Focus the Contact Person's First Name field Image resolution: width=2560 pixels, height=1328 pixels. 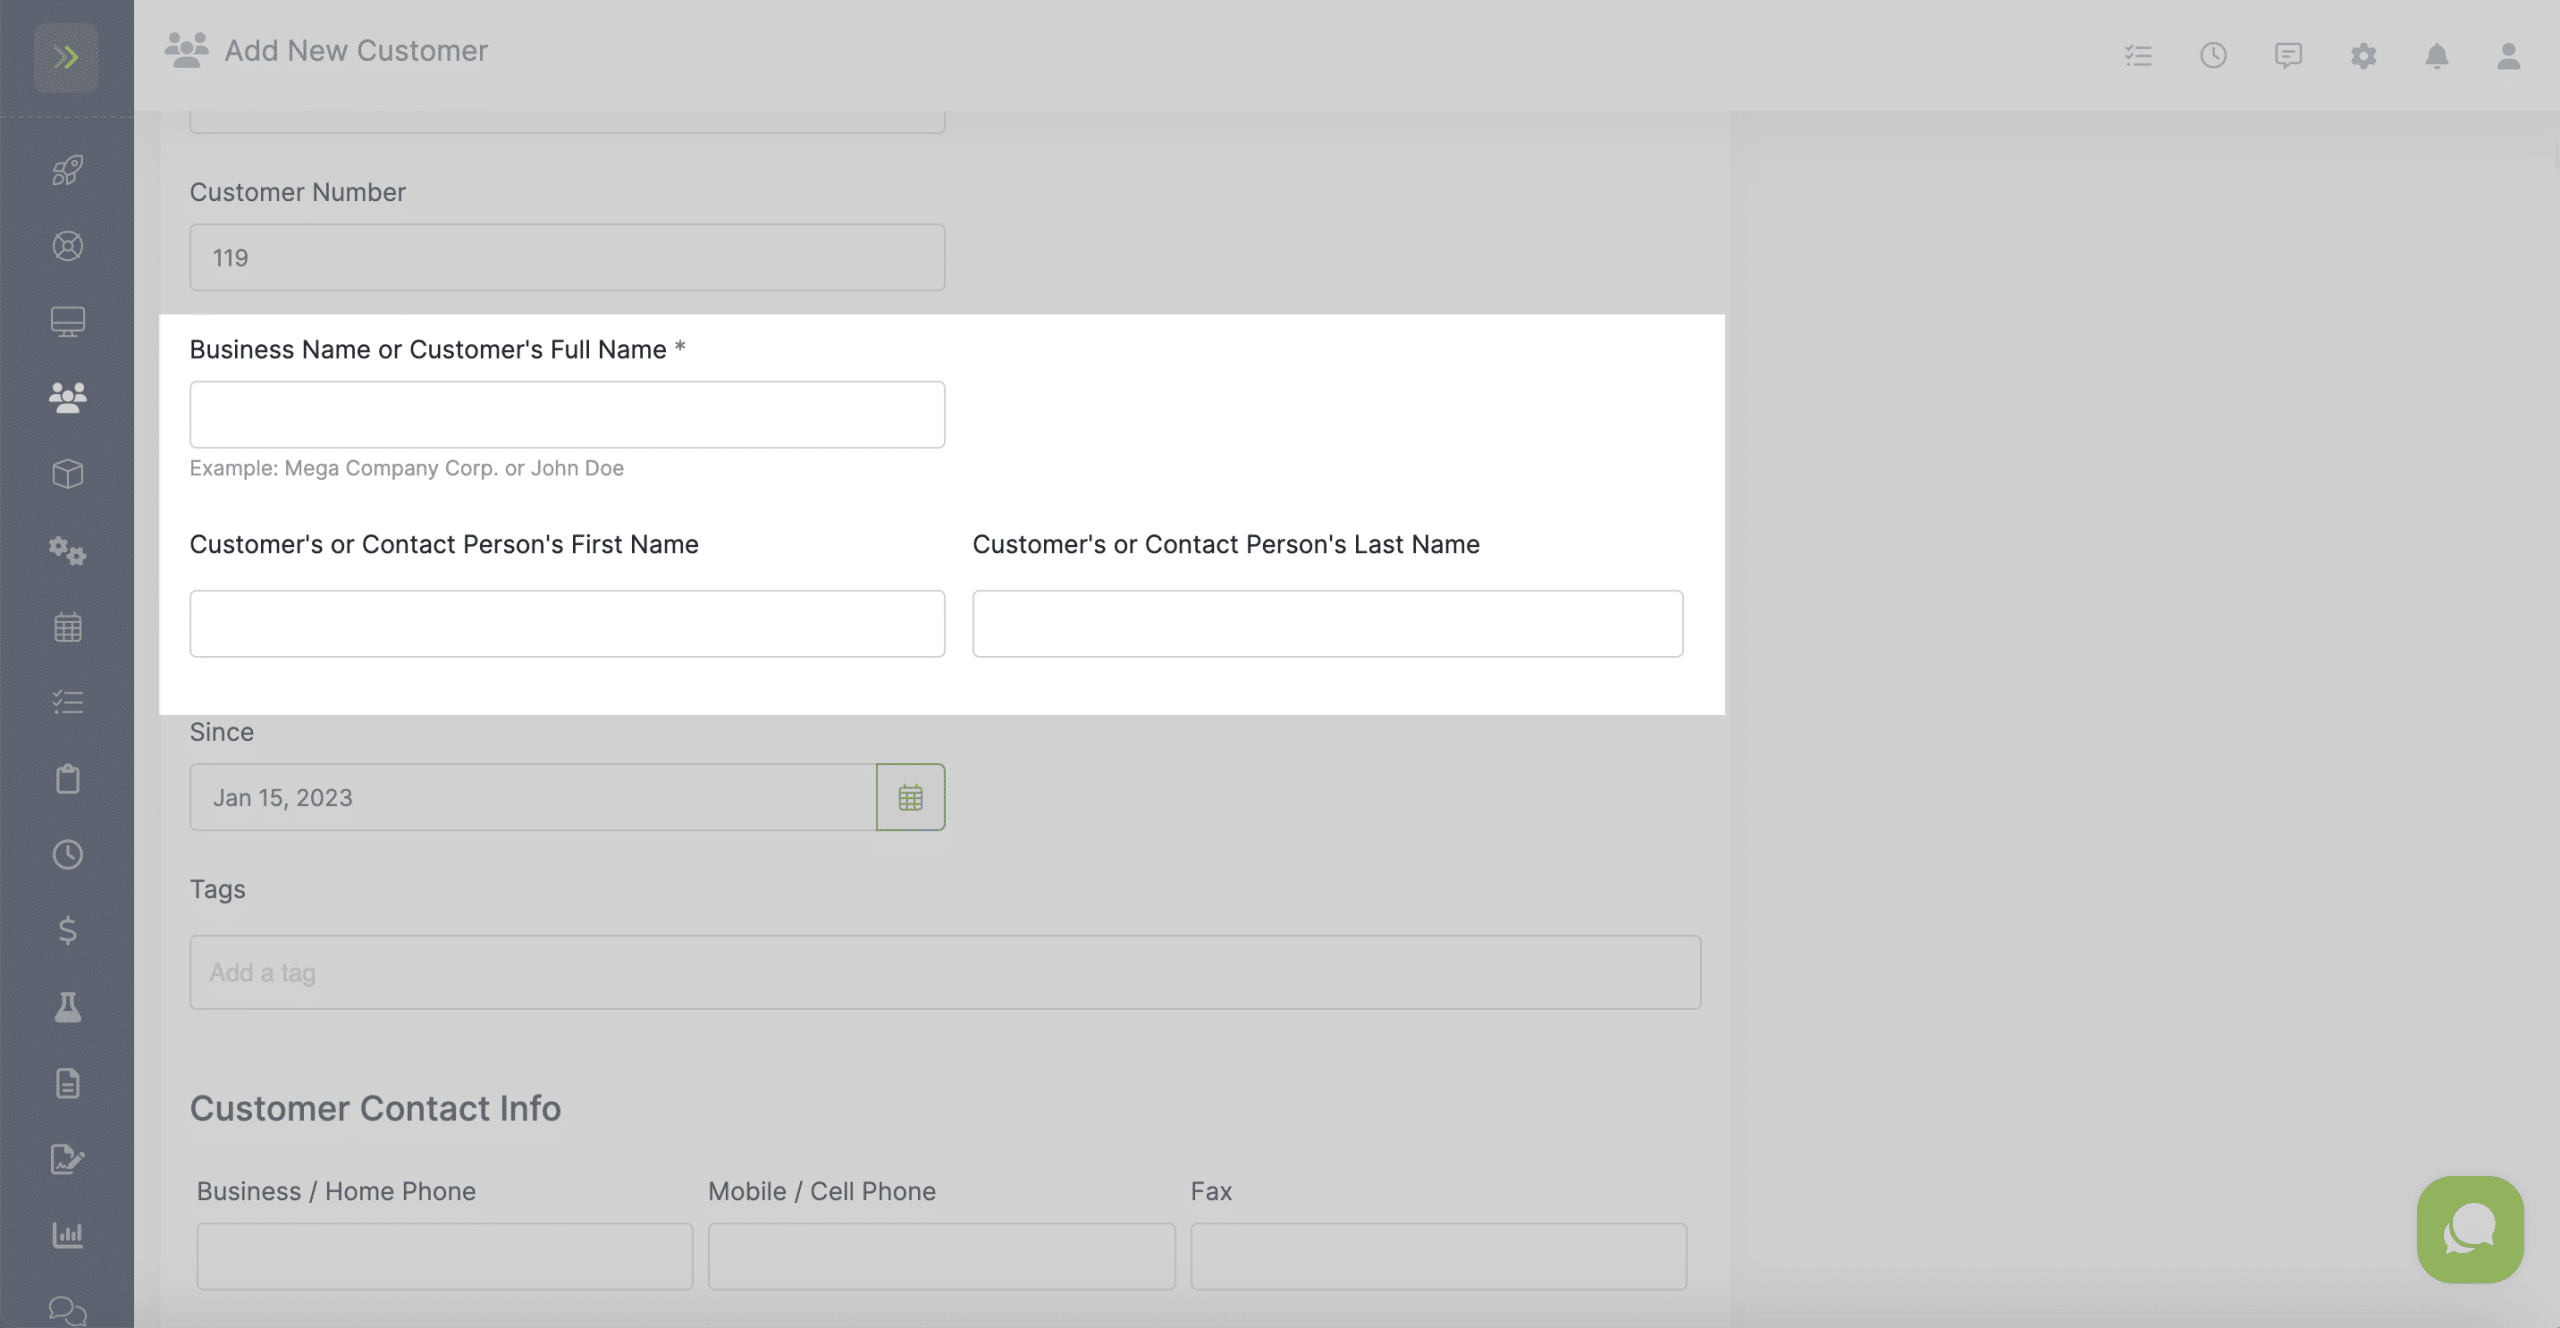tap(567, 623)
